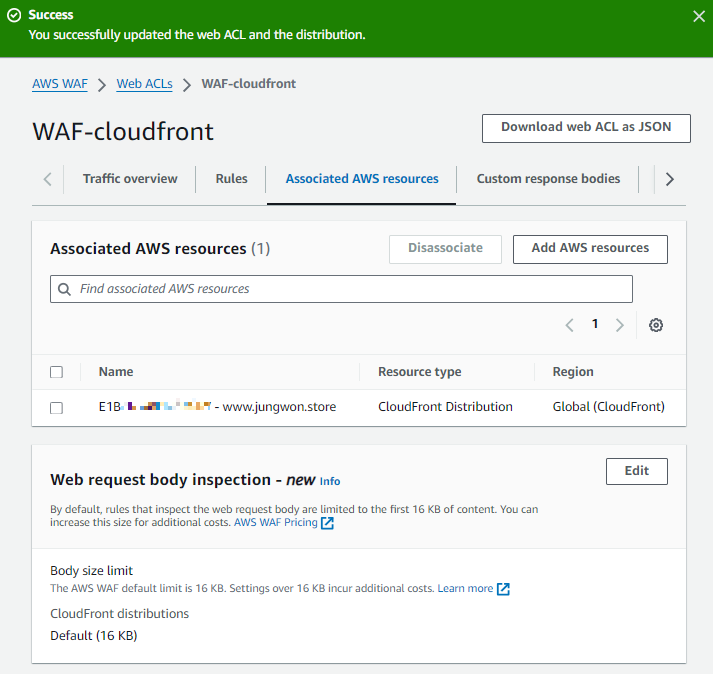The width and height of the screenshot is (713, 674).
Task: Open the AWS WAF breadcrumb link
Action: [60, 84]
